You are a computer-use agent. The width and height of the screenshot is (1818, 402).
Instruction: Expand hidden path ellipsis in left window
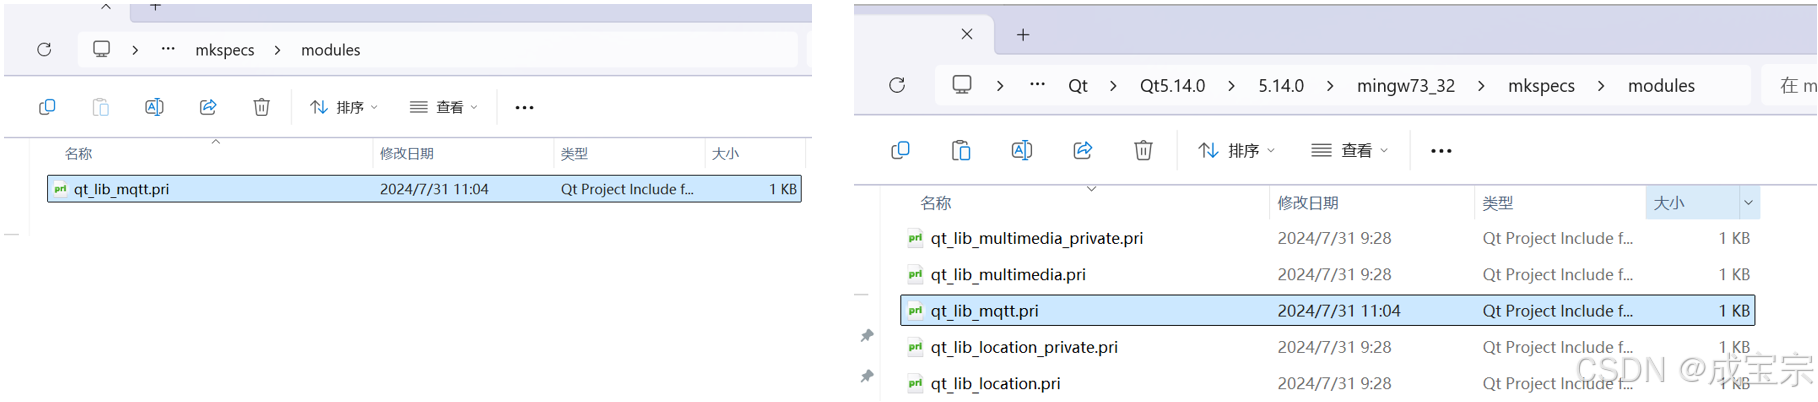point(168,49)
